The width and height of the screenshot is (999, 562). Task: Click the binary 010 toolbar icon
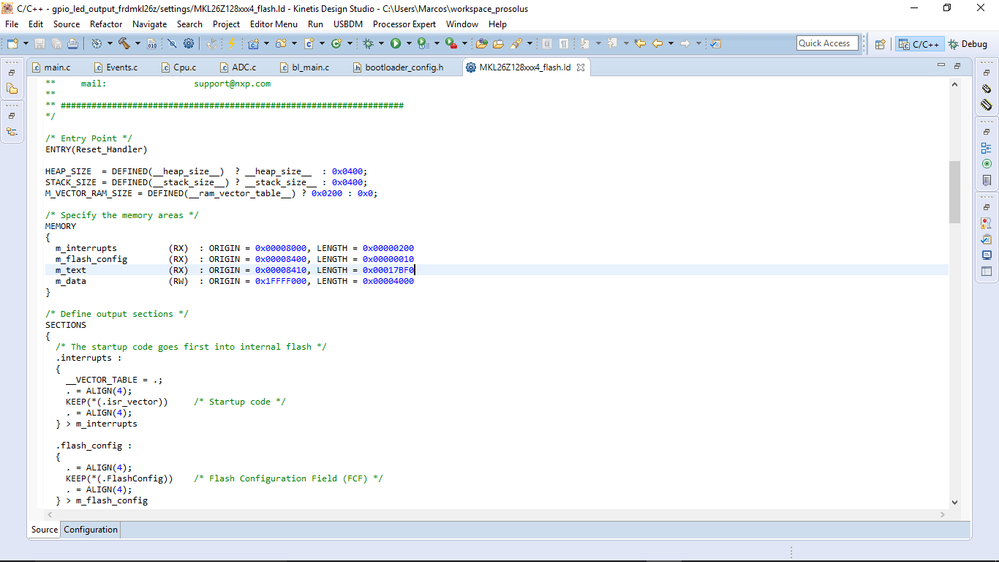click(x=152, y=43)
